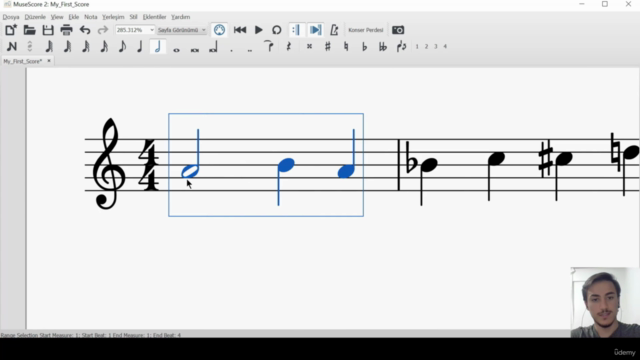Viewport: 640px width, 360px height.
Task: Select half note duration
Action: 158,47
